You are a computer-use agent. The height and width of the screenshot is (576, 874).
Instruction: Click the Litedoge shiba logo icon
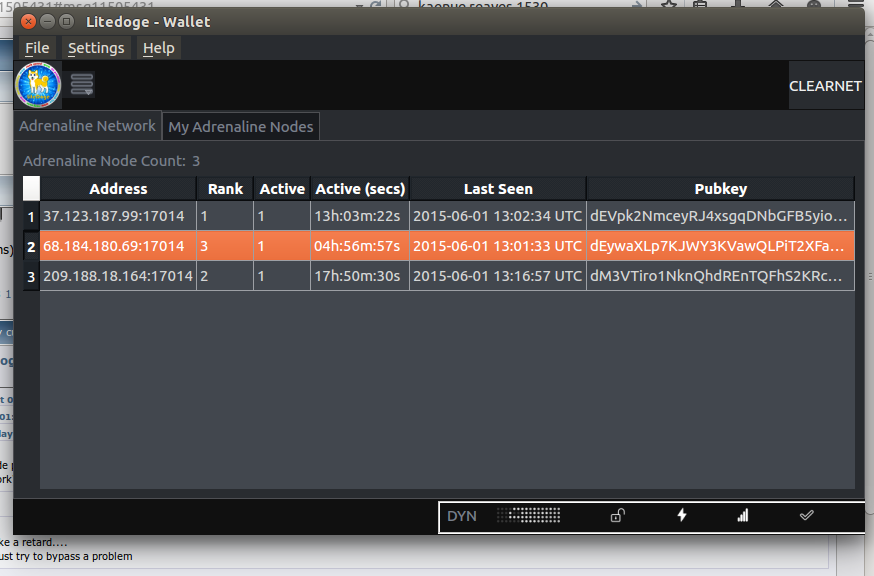click(x=38, y=85)
